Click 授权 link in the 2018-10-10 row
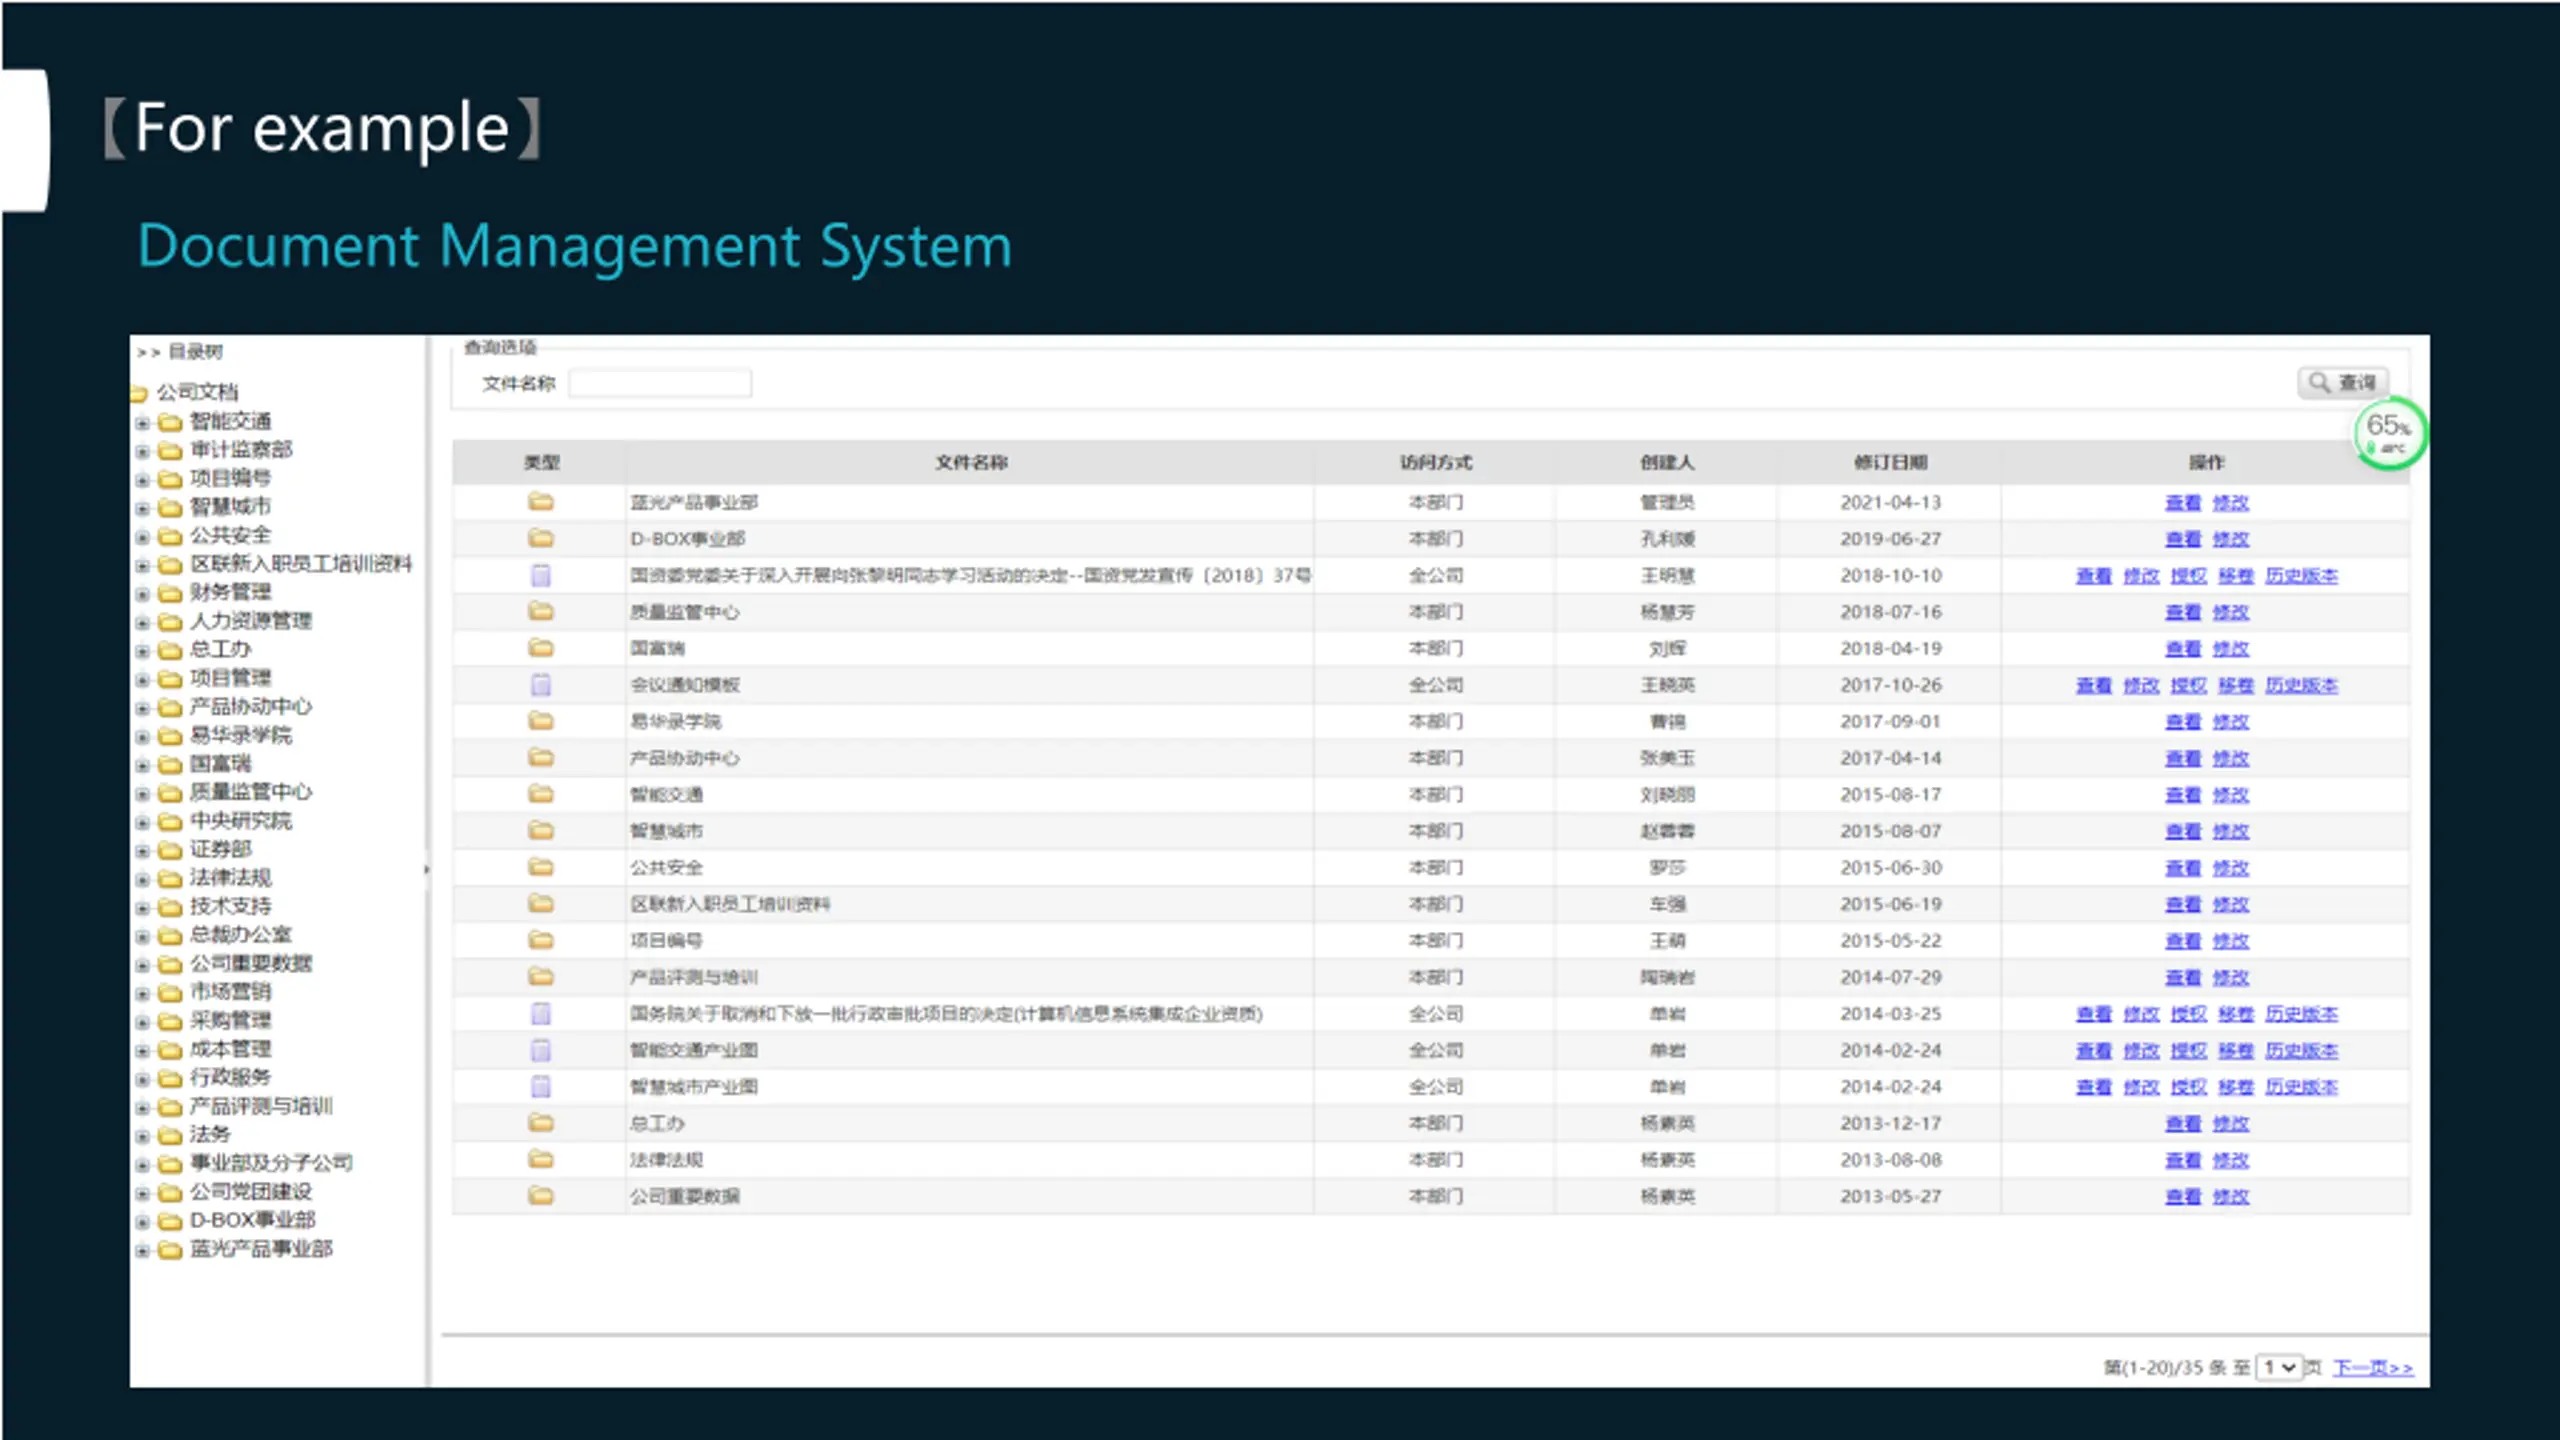 [2188, 576]
